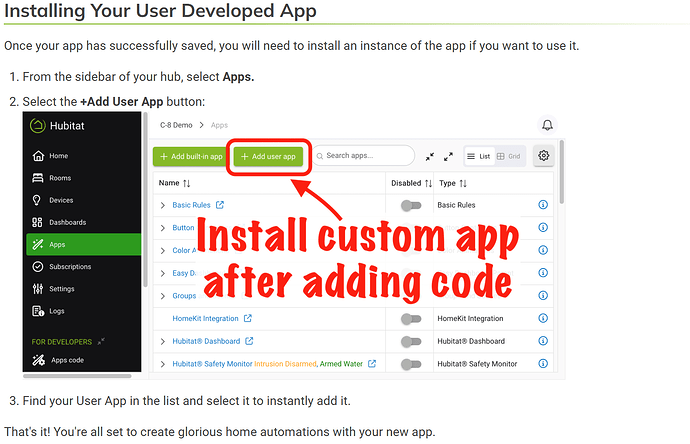Open the gear settings icon
The image size is (690, 444).
click(x=543, y=155)
